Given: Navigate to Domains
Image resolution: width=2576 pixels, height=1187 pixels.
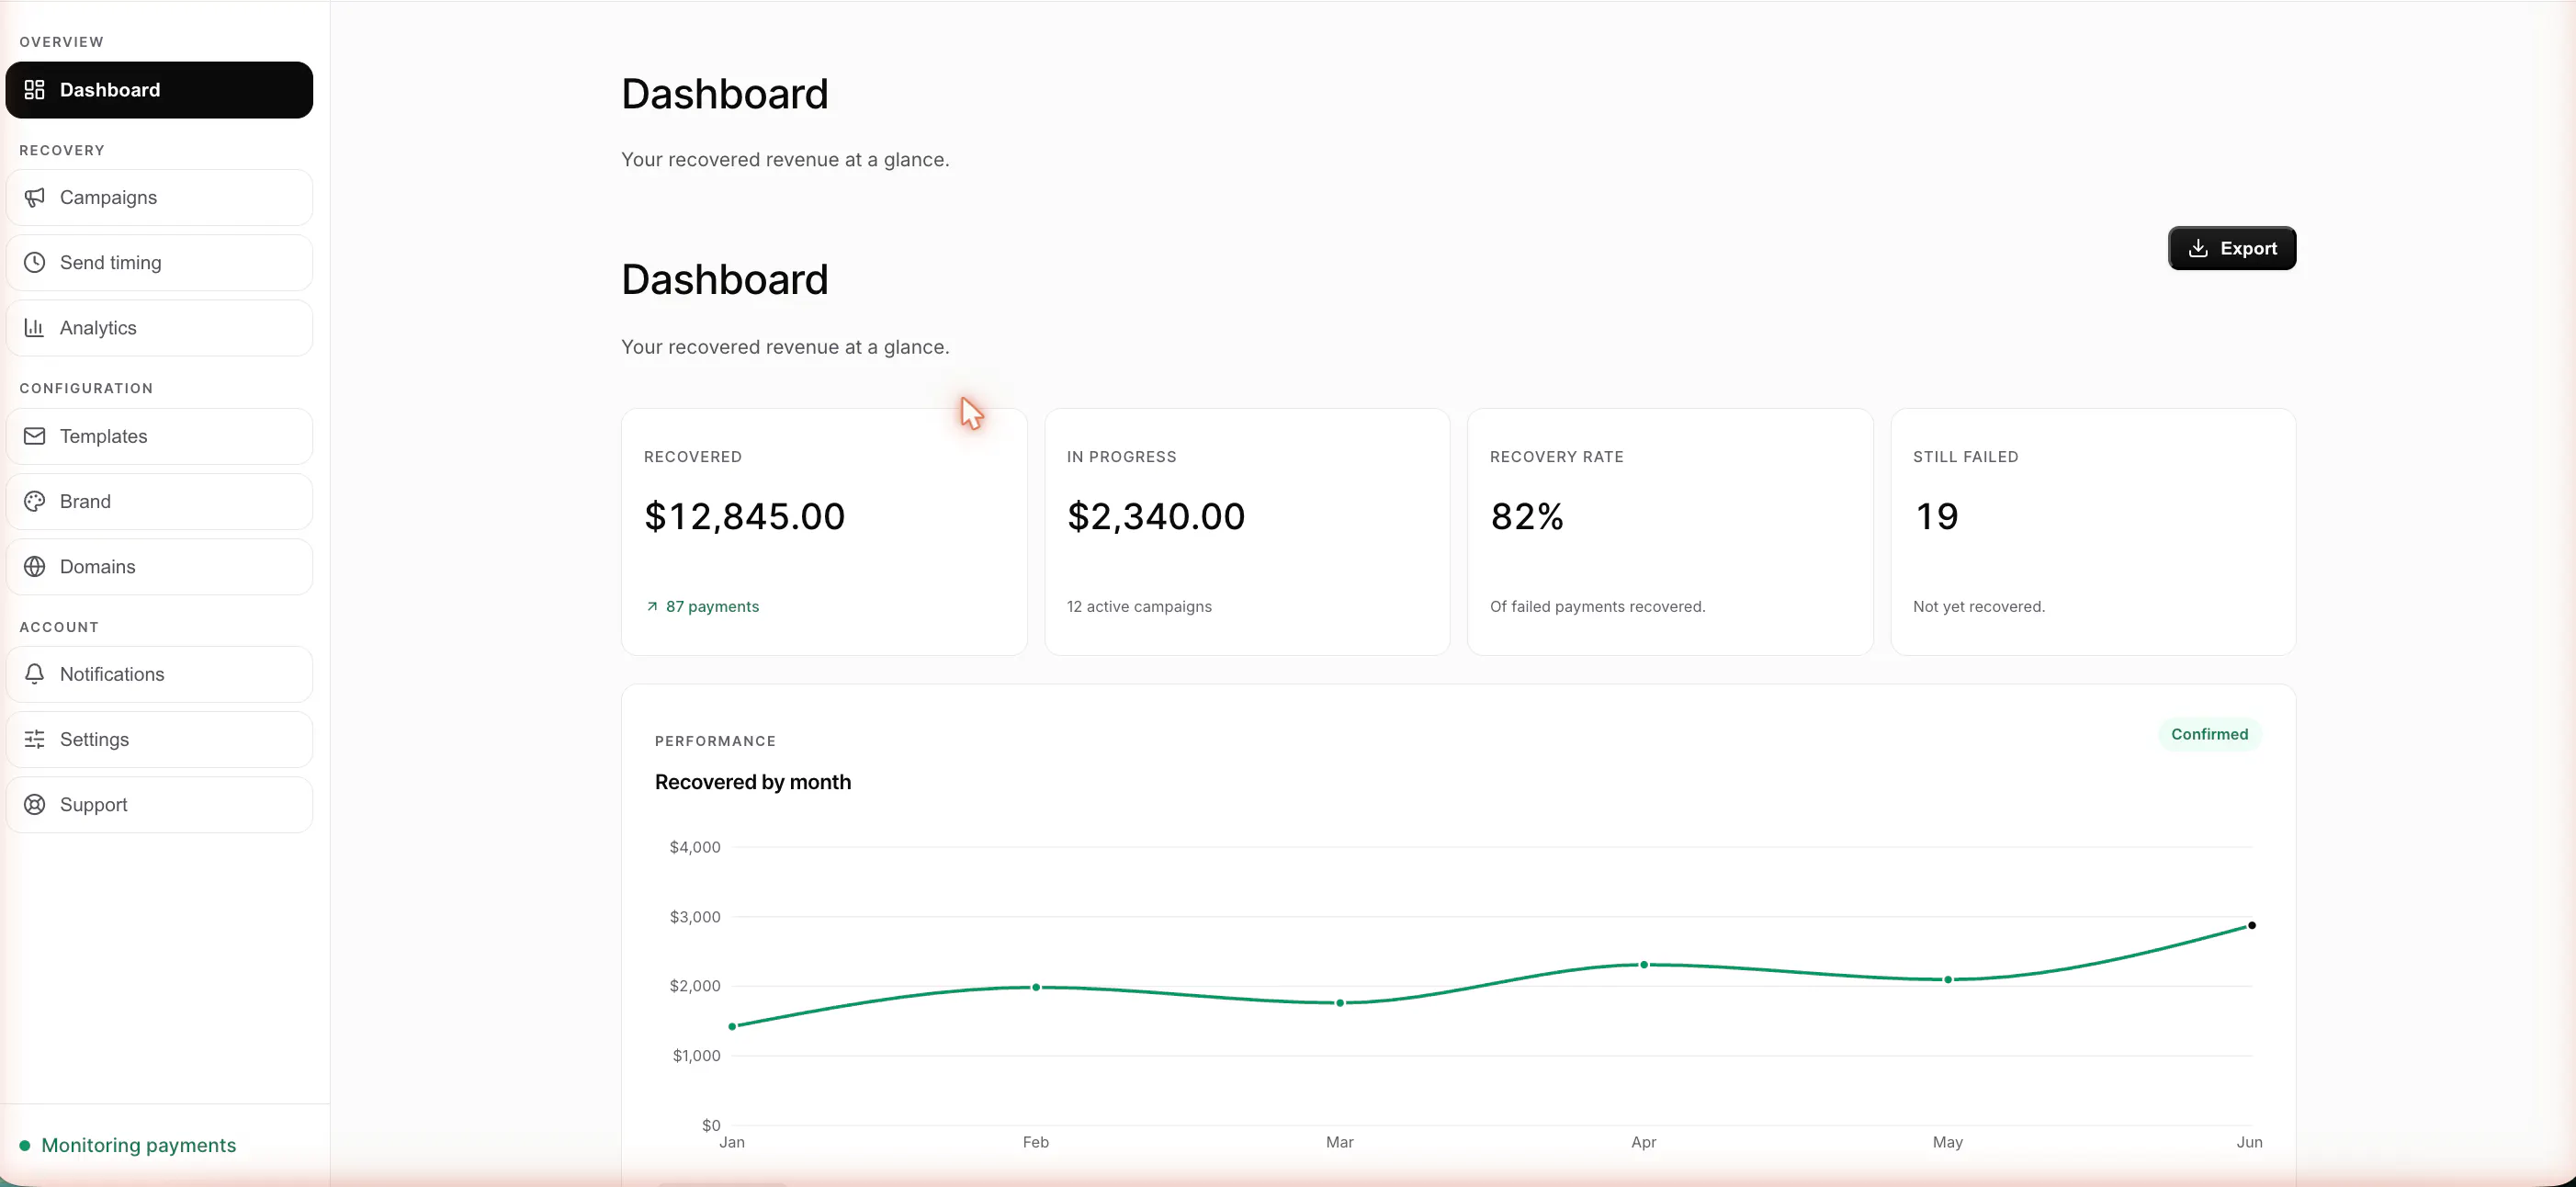Looking at the screenshot, I should click(159, 566).
